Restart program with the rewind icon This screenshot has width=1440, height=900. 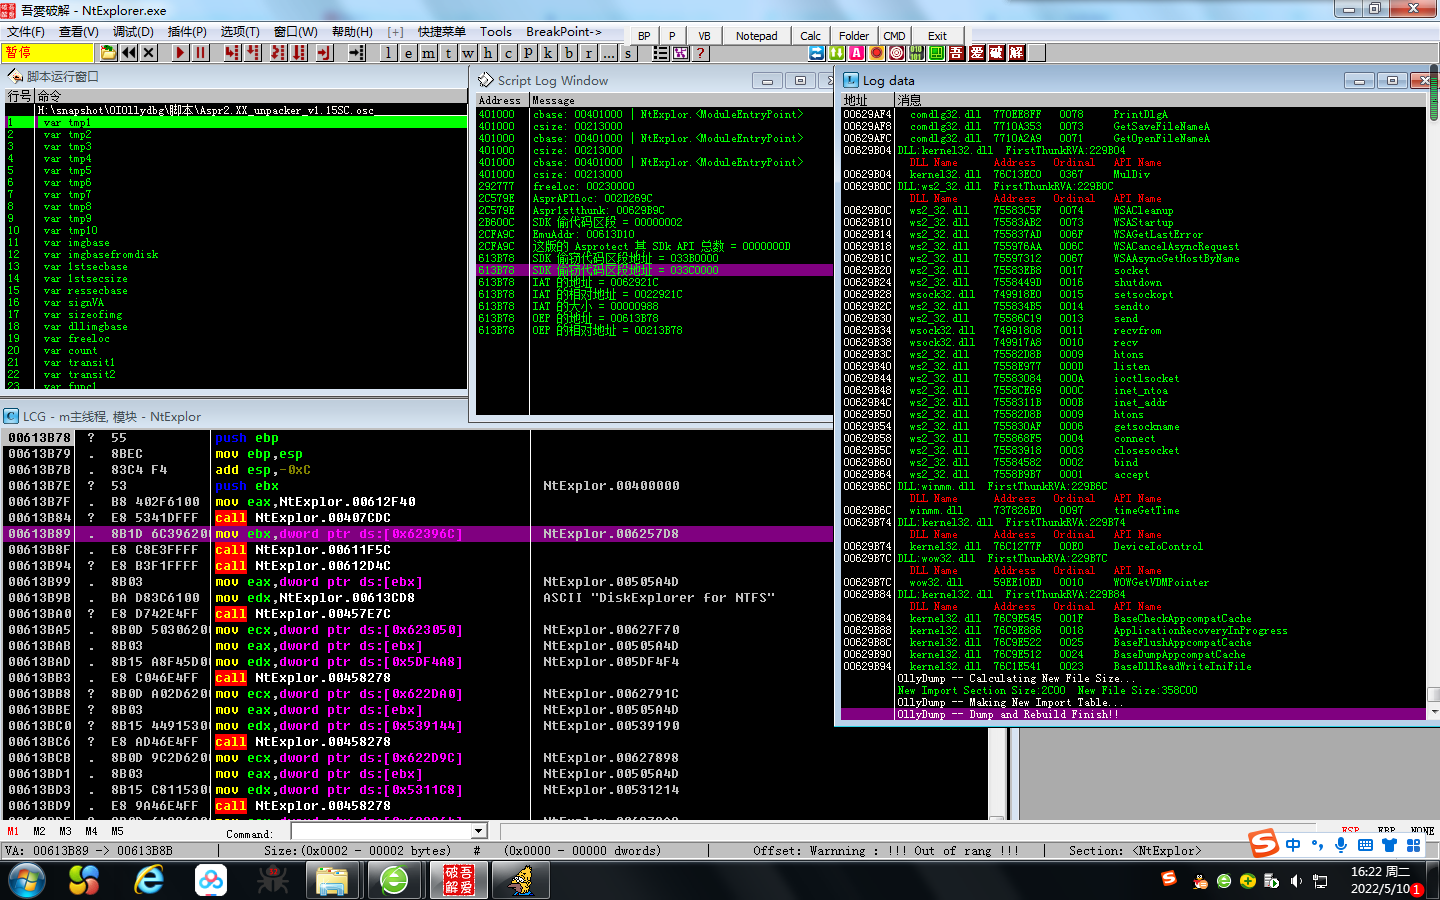click(128, 53)
